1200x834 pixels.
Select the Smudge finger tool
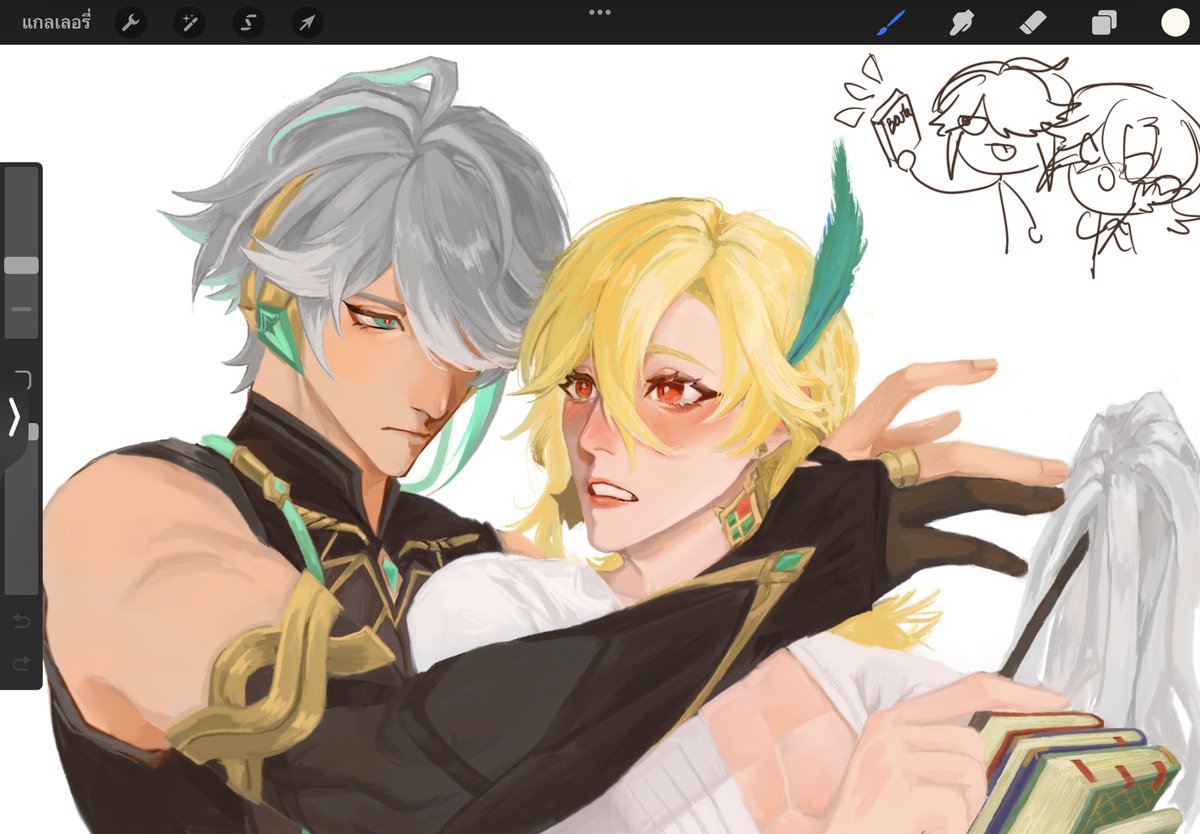coord(961,22)
